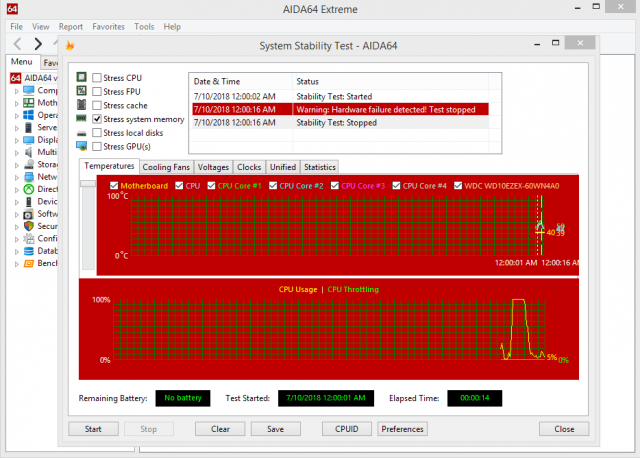Toggle the Stress GPU(s) checkbox
The height and width of the screenshot is (458, 640).
coord(97,146)
